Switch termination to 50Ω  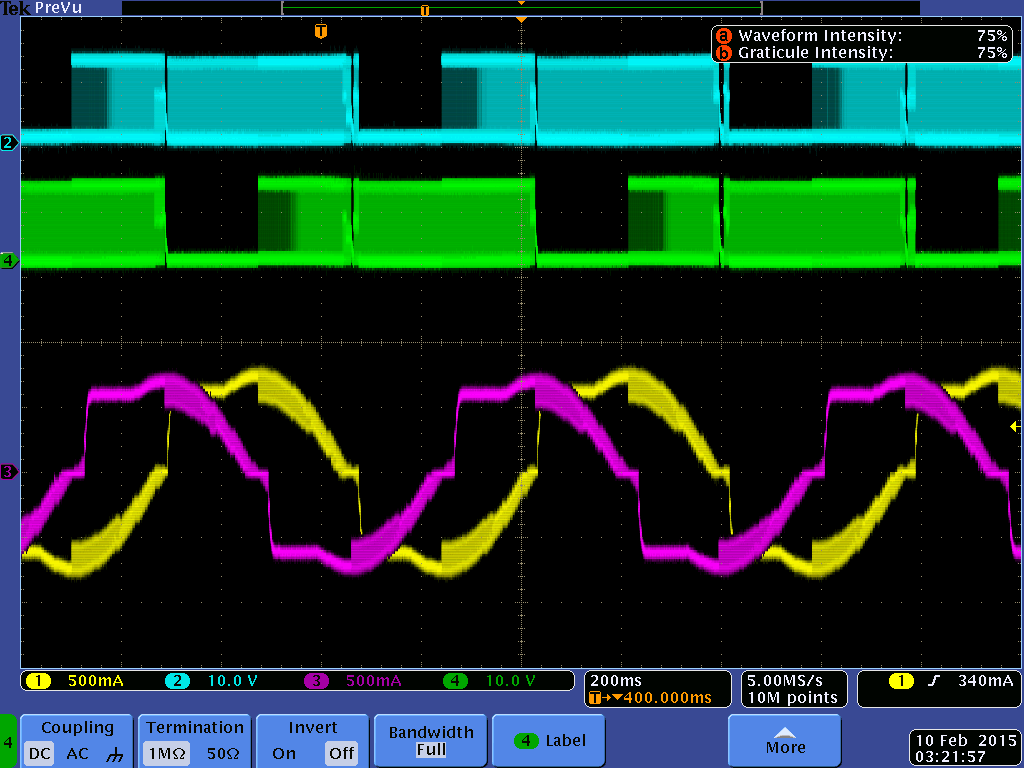pyautogui.click(x=222, y=753)
